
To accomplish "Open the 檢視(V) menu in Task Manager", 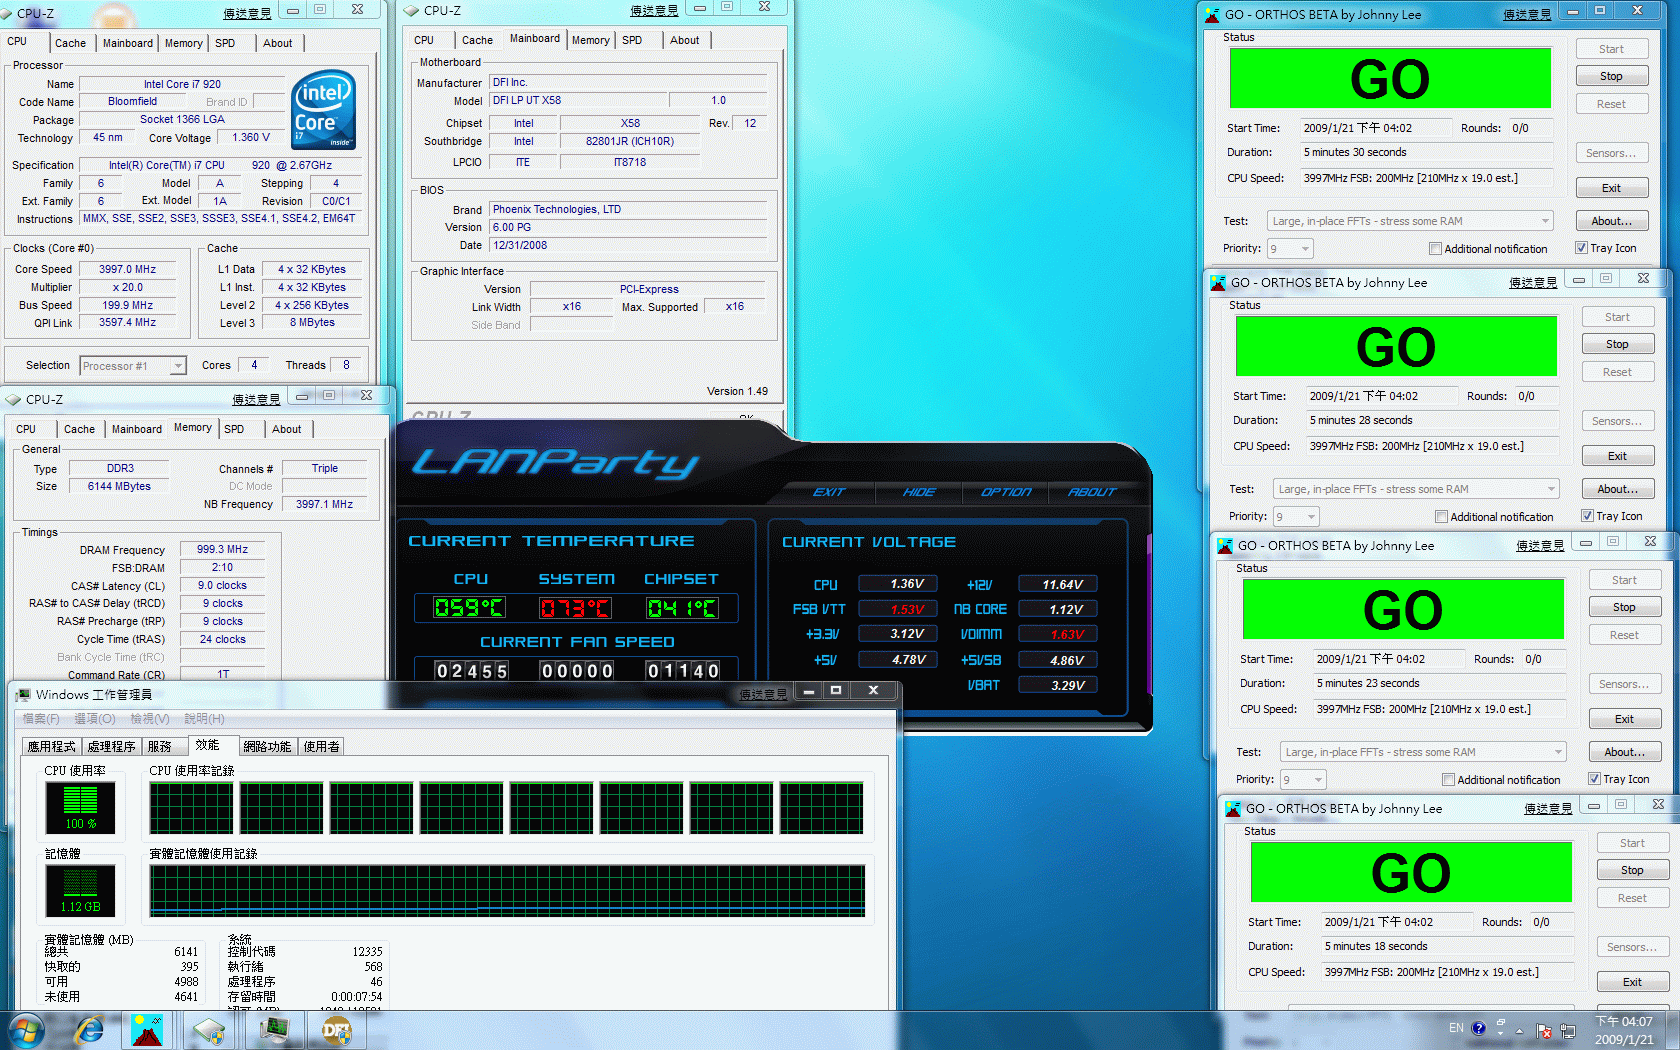I will pos(149,719).
